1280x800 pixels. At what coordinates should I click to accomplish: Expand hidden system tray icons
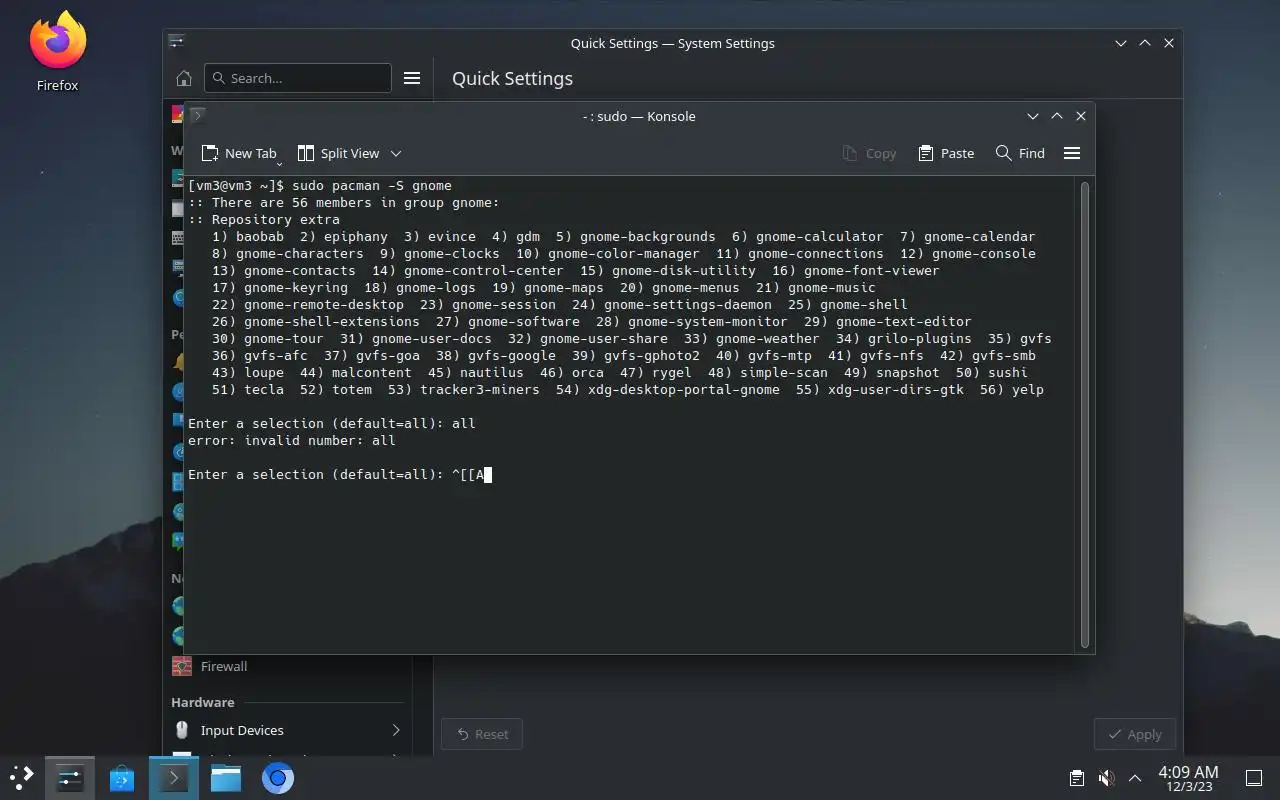(1135, 777)
